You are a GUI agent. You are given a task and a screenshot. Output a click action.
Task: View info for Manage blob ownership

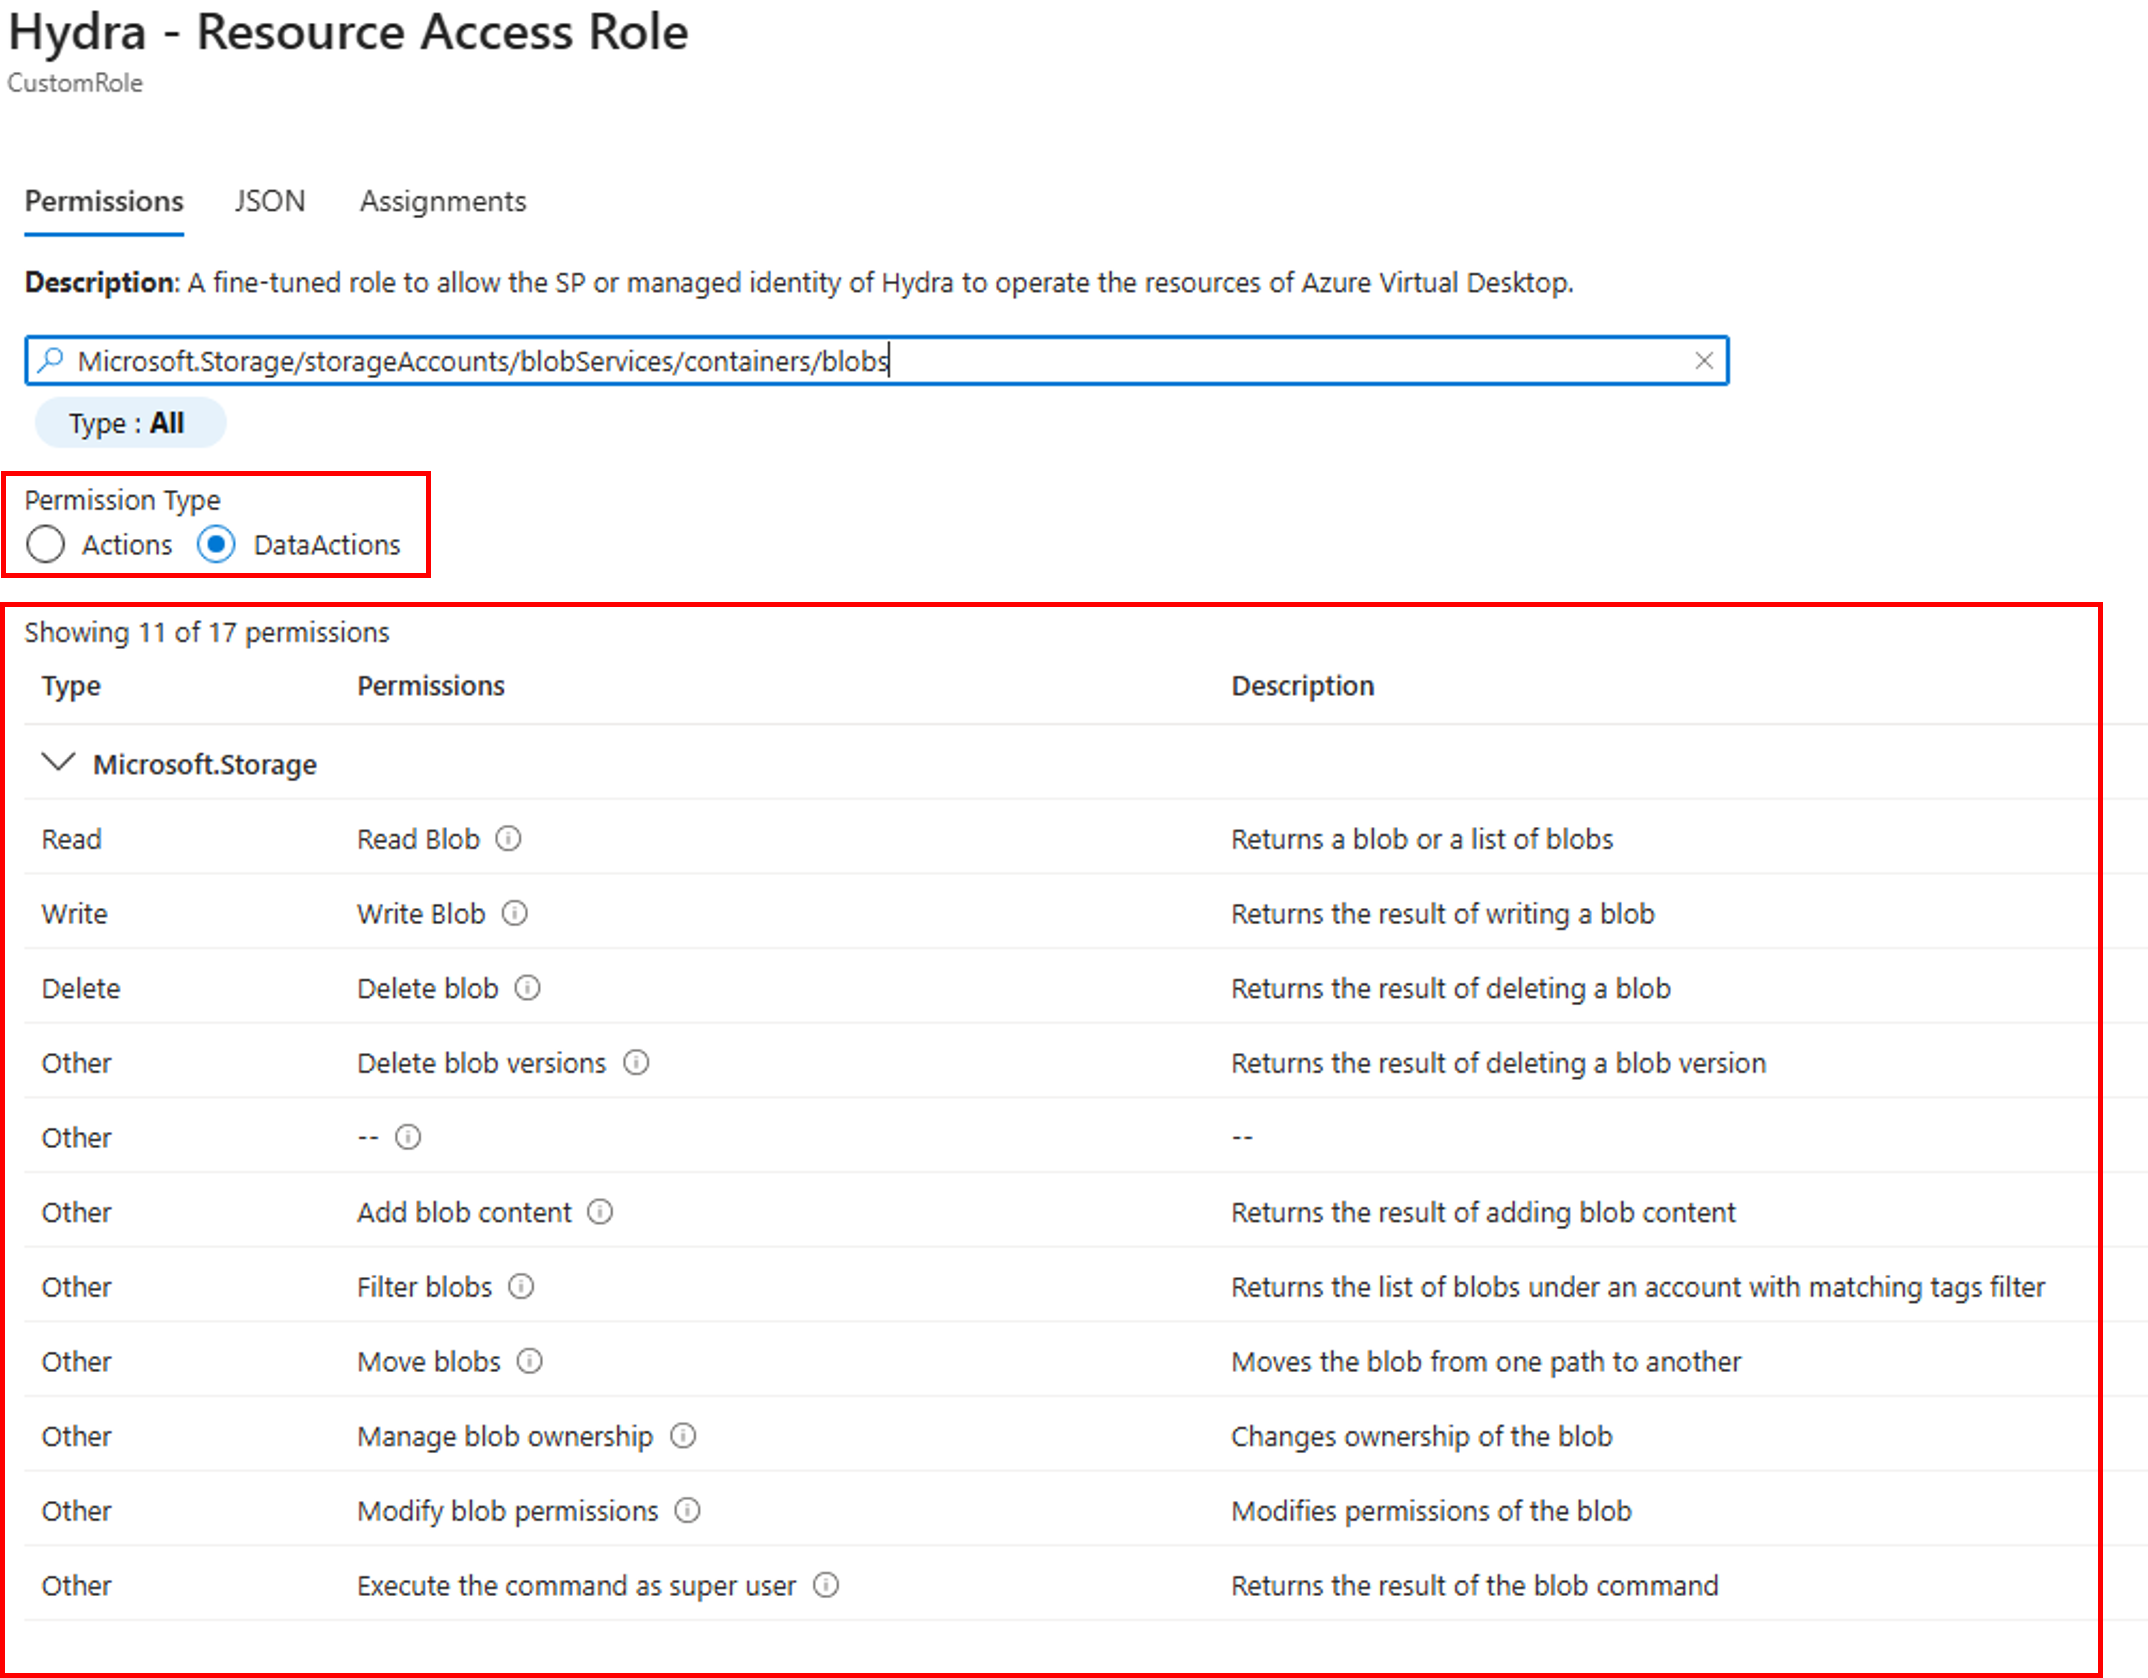click(x=683, y=1436)
